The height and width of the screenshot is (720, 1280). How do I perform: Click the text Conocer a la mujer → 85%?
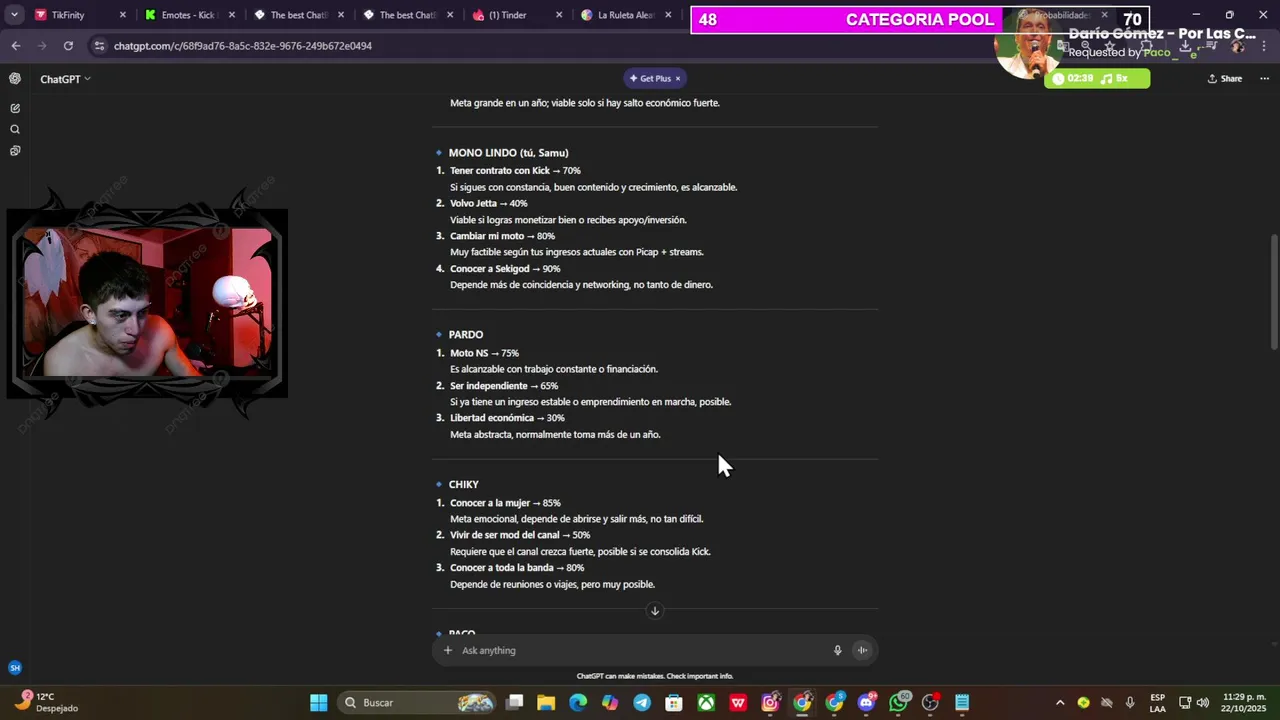(x=505, y=503)
